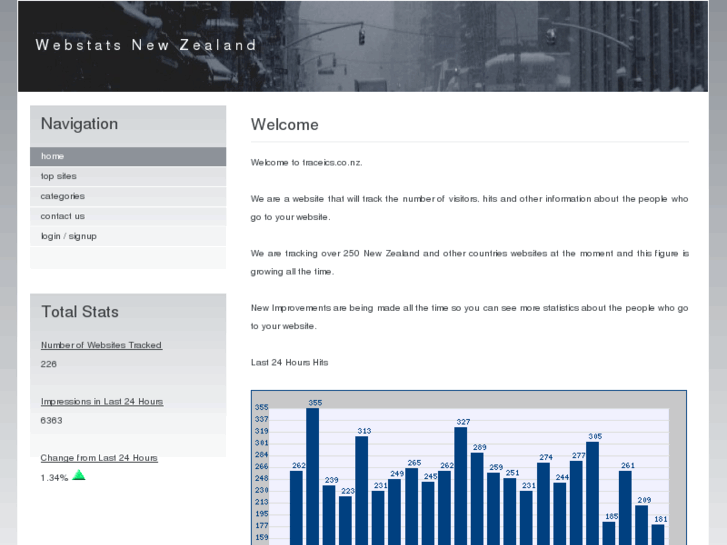The width and height of the screenshot is (727, 545).
Task: Click the chart bar labeled 305
Action: pyautogui.click(x=592, y=493)
